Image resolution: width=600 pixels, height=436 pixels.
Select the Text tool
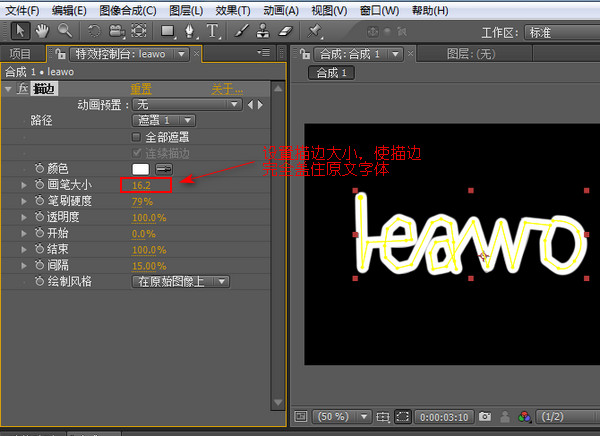click(213, 31)
